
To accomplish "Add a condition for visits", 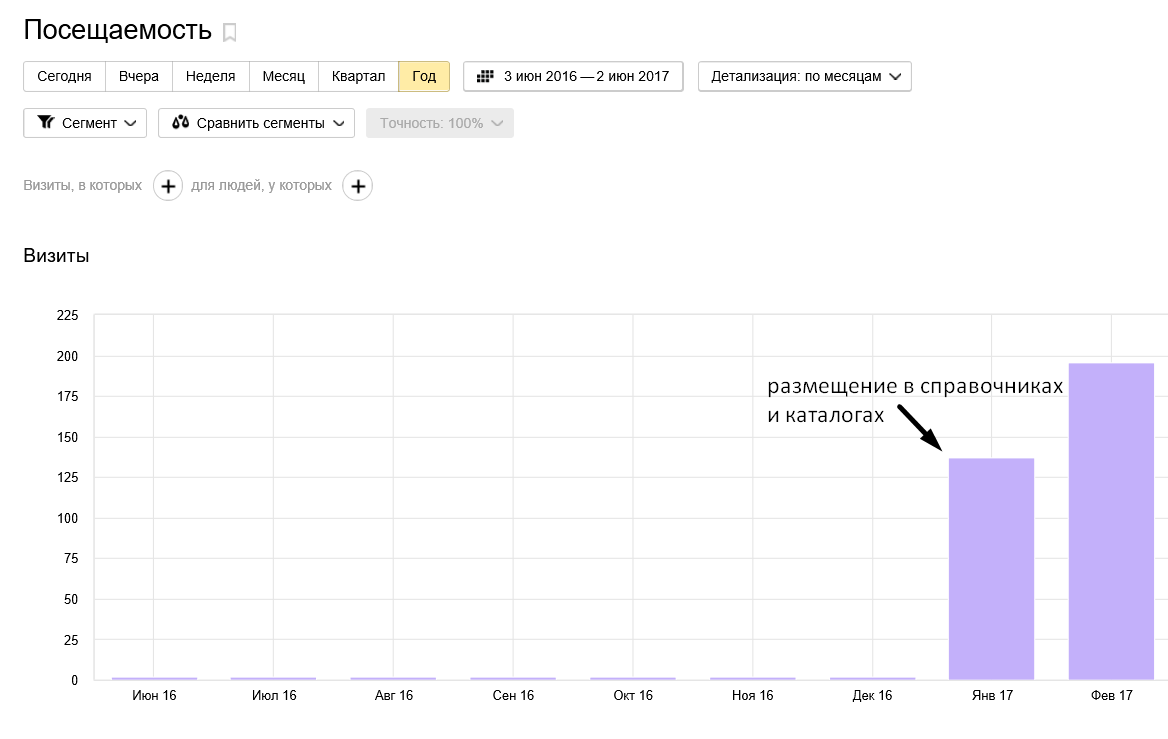I will click(x=168, y=186).
